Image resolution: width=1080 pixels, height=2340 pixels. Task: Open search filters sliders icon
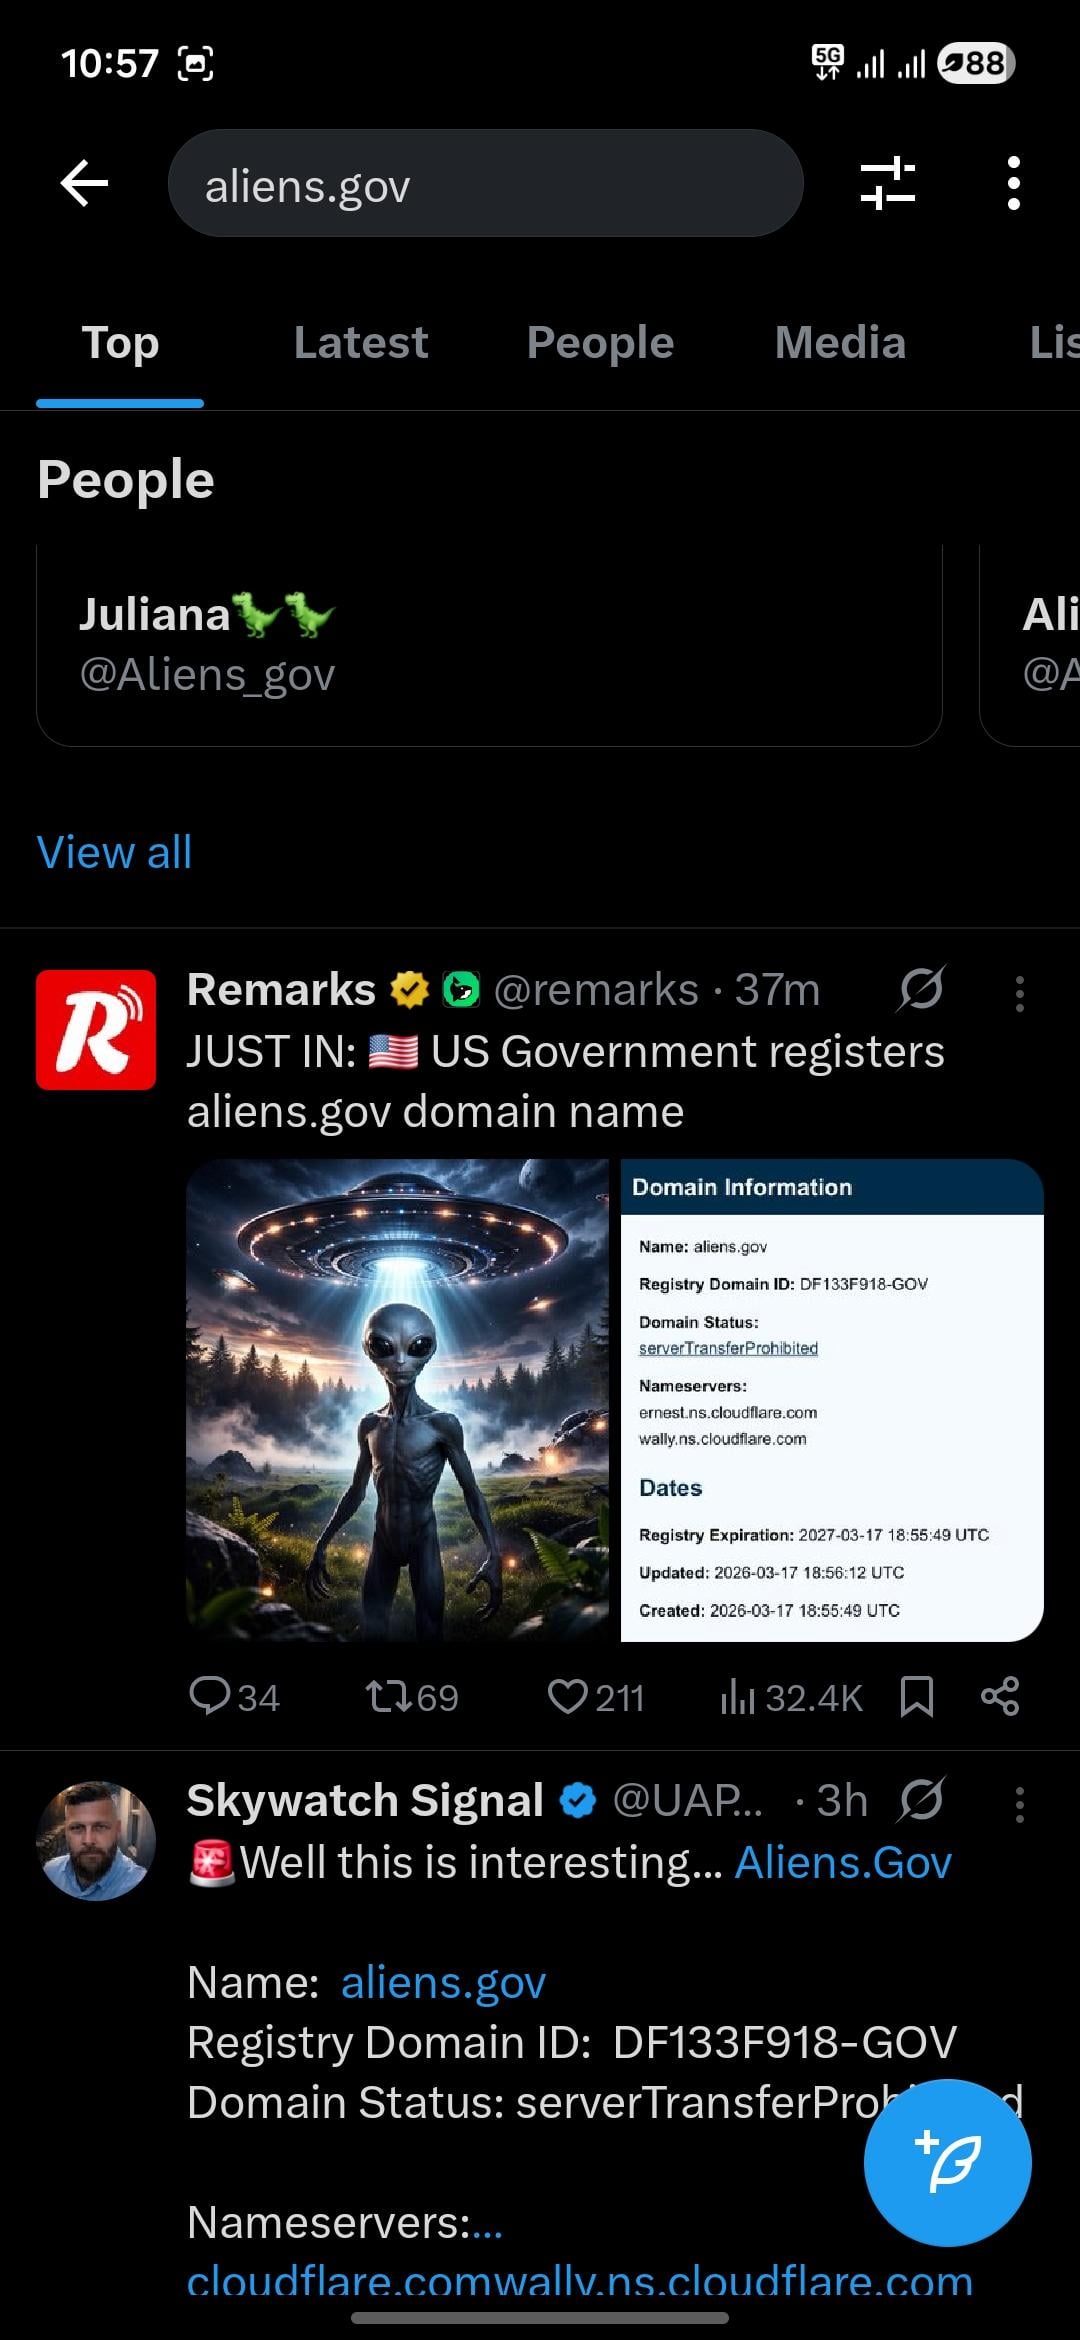(888, 183)
